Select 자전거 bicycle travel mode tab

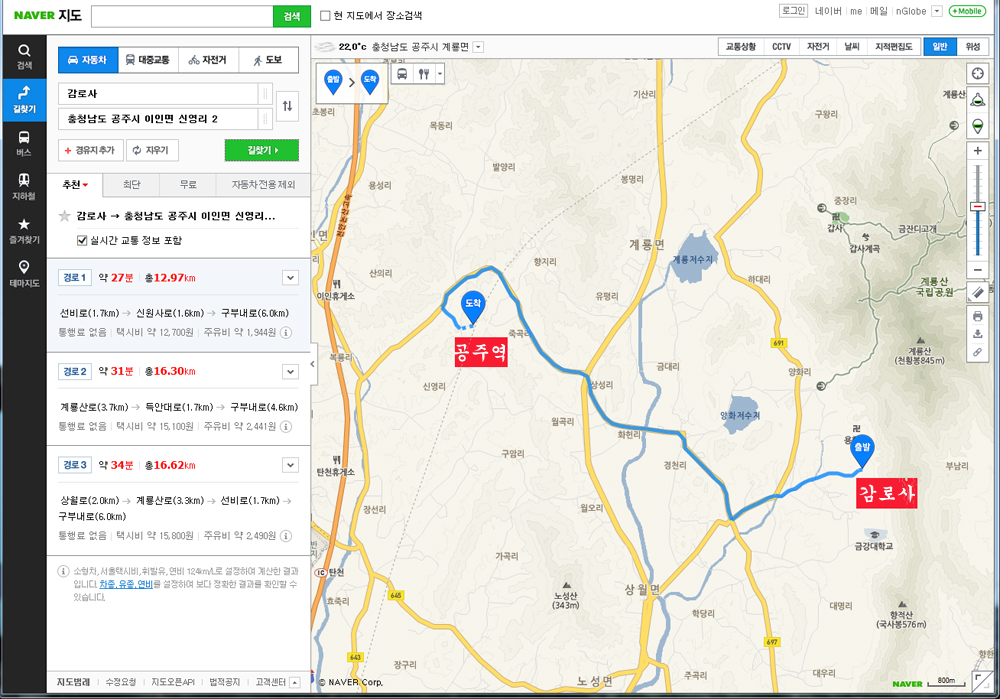pyautogui.click(x=208, y=60)
